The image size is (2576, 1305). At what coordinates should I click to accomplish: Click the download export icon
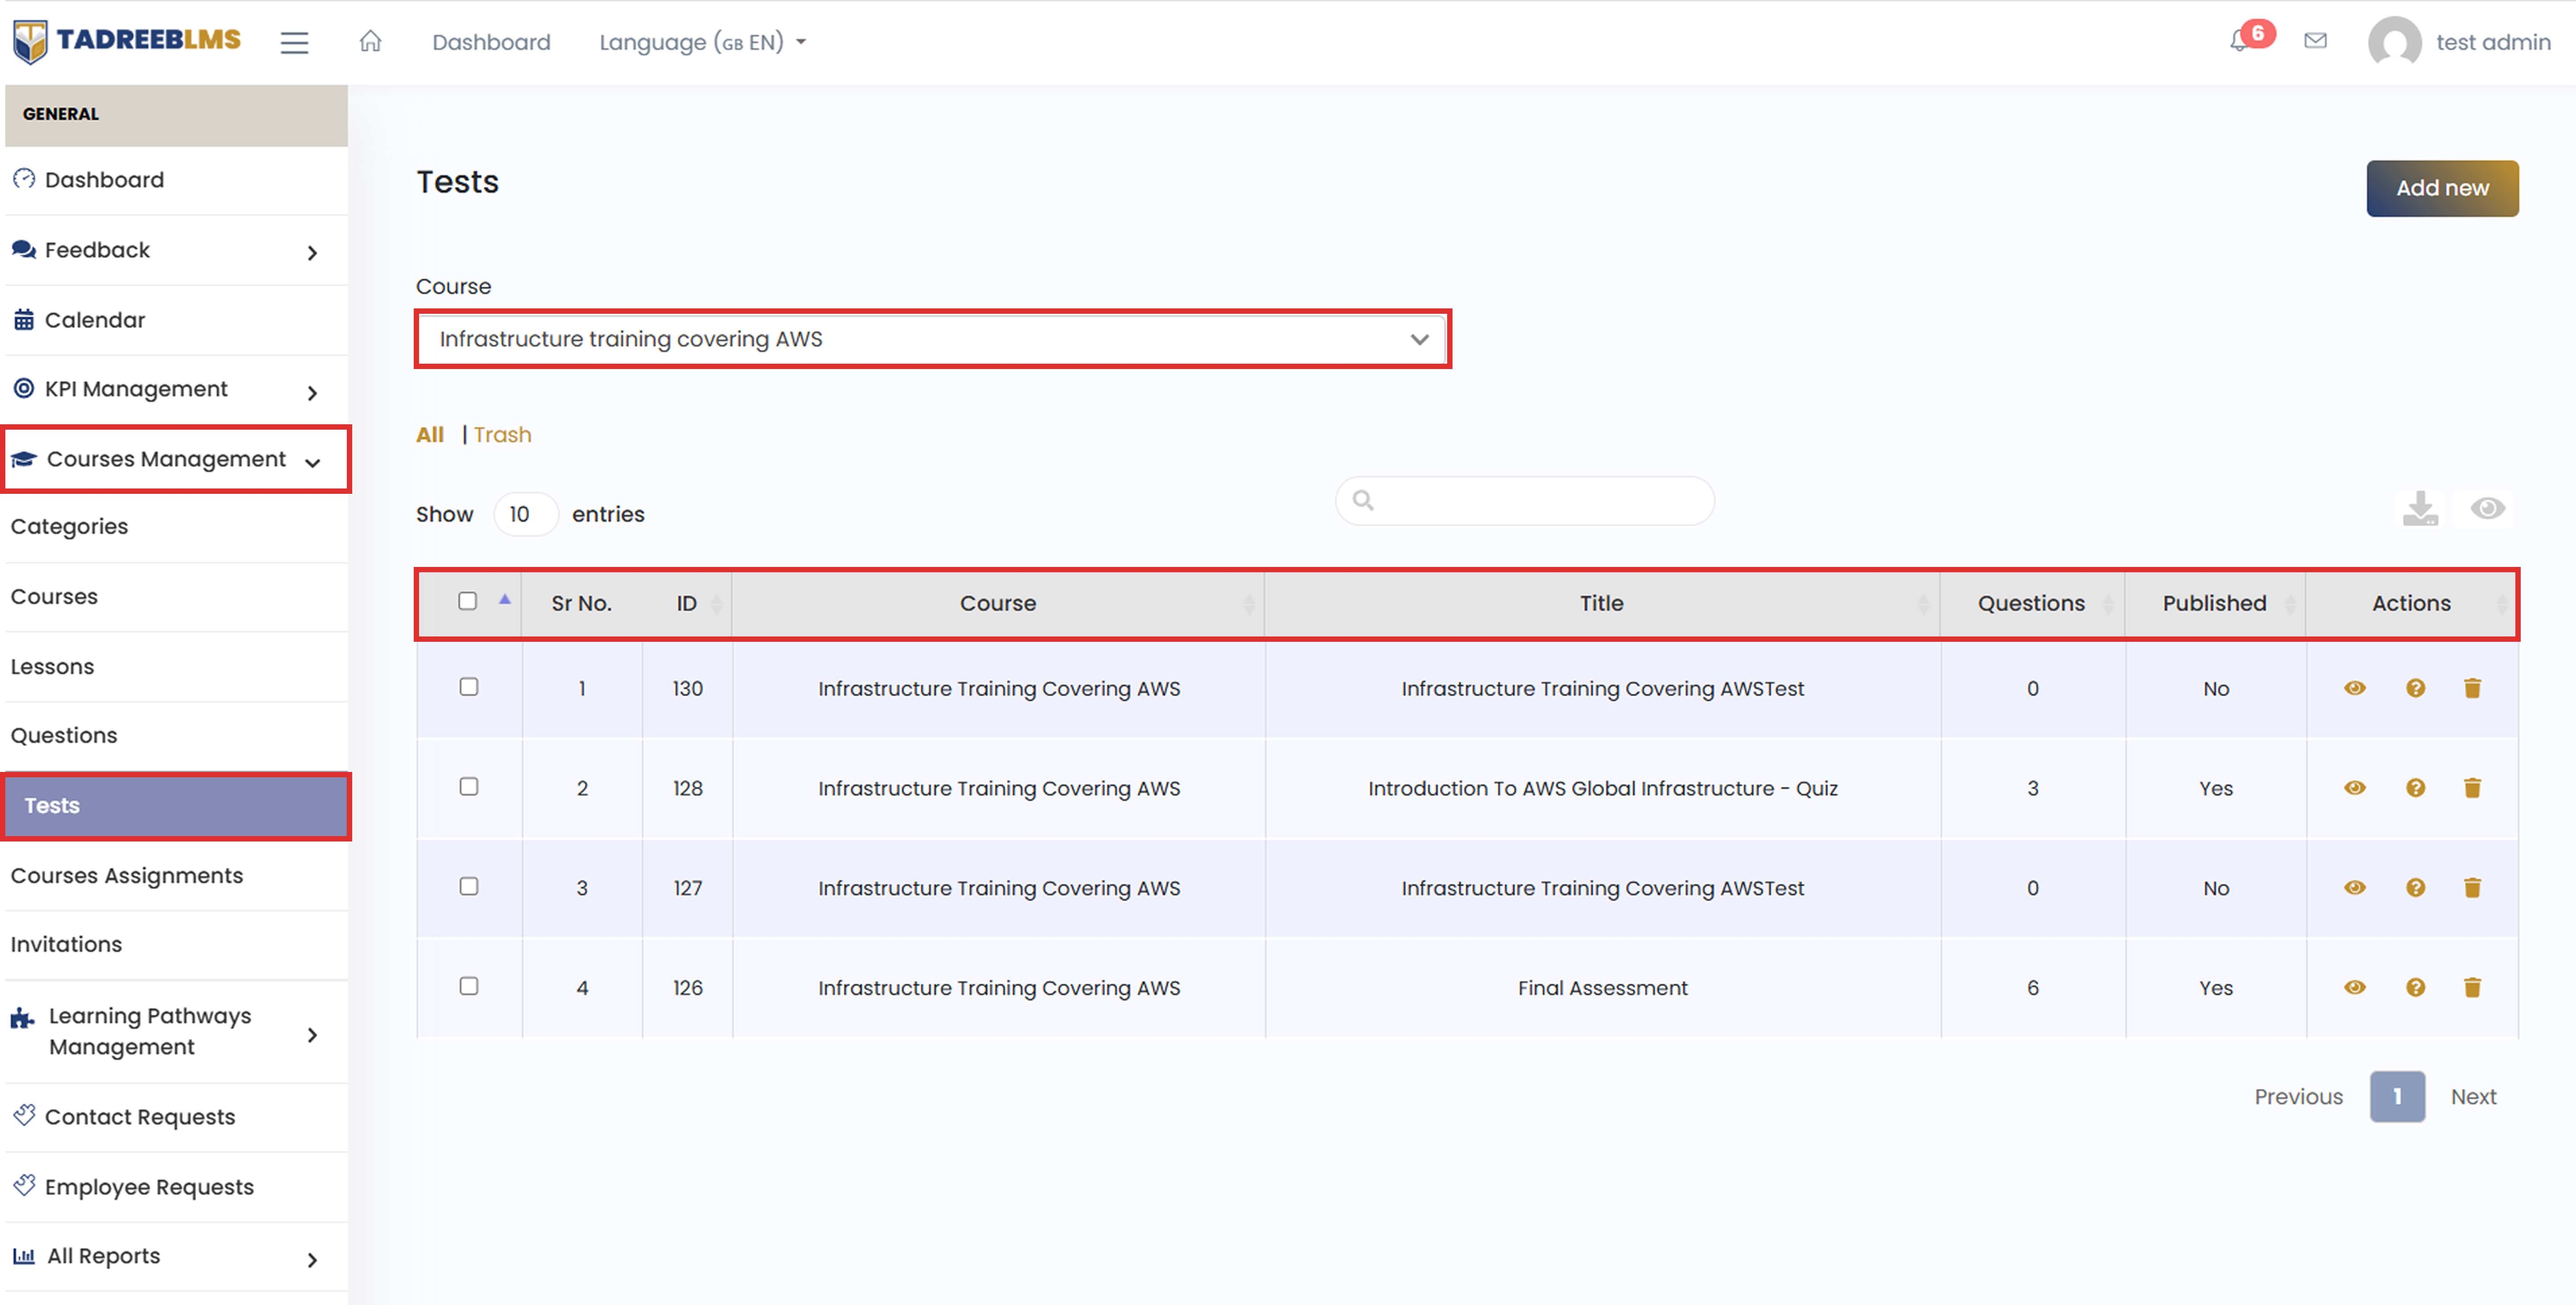(x=2420, y=508)
